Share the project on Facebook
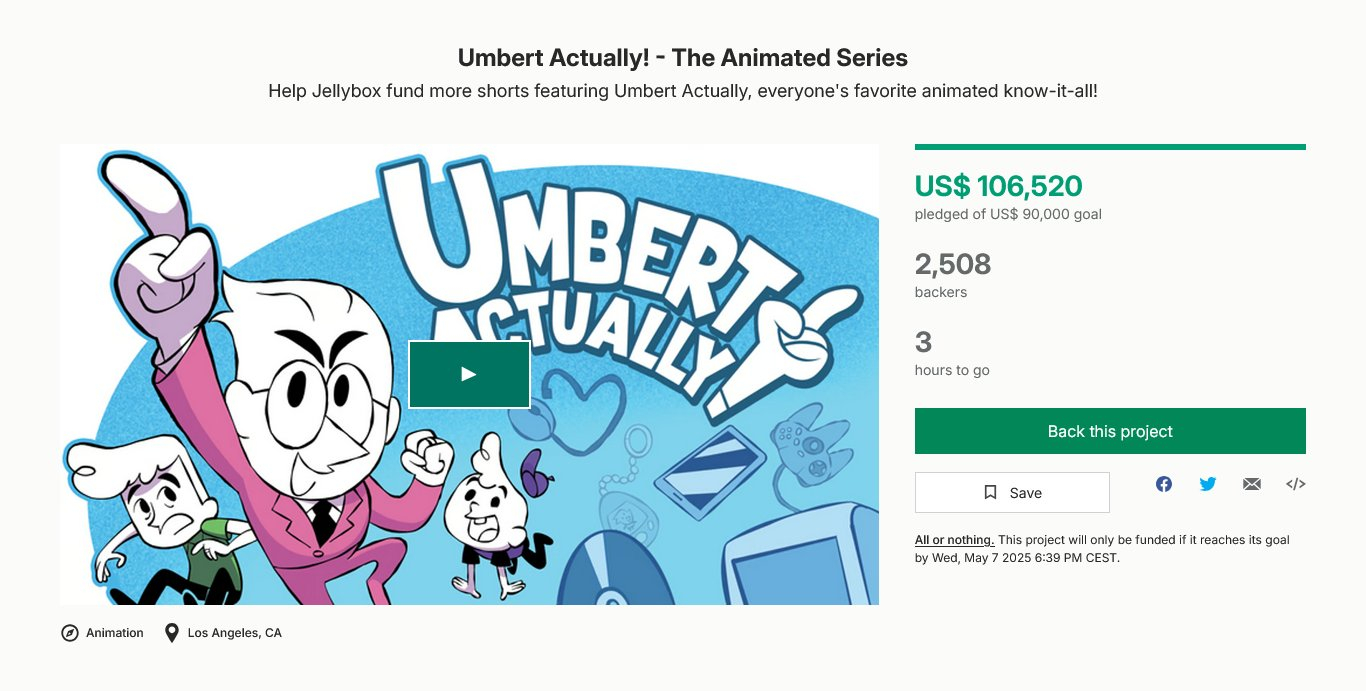The width and height of the screenshot is (1366, 691). [1164, 484]
